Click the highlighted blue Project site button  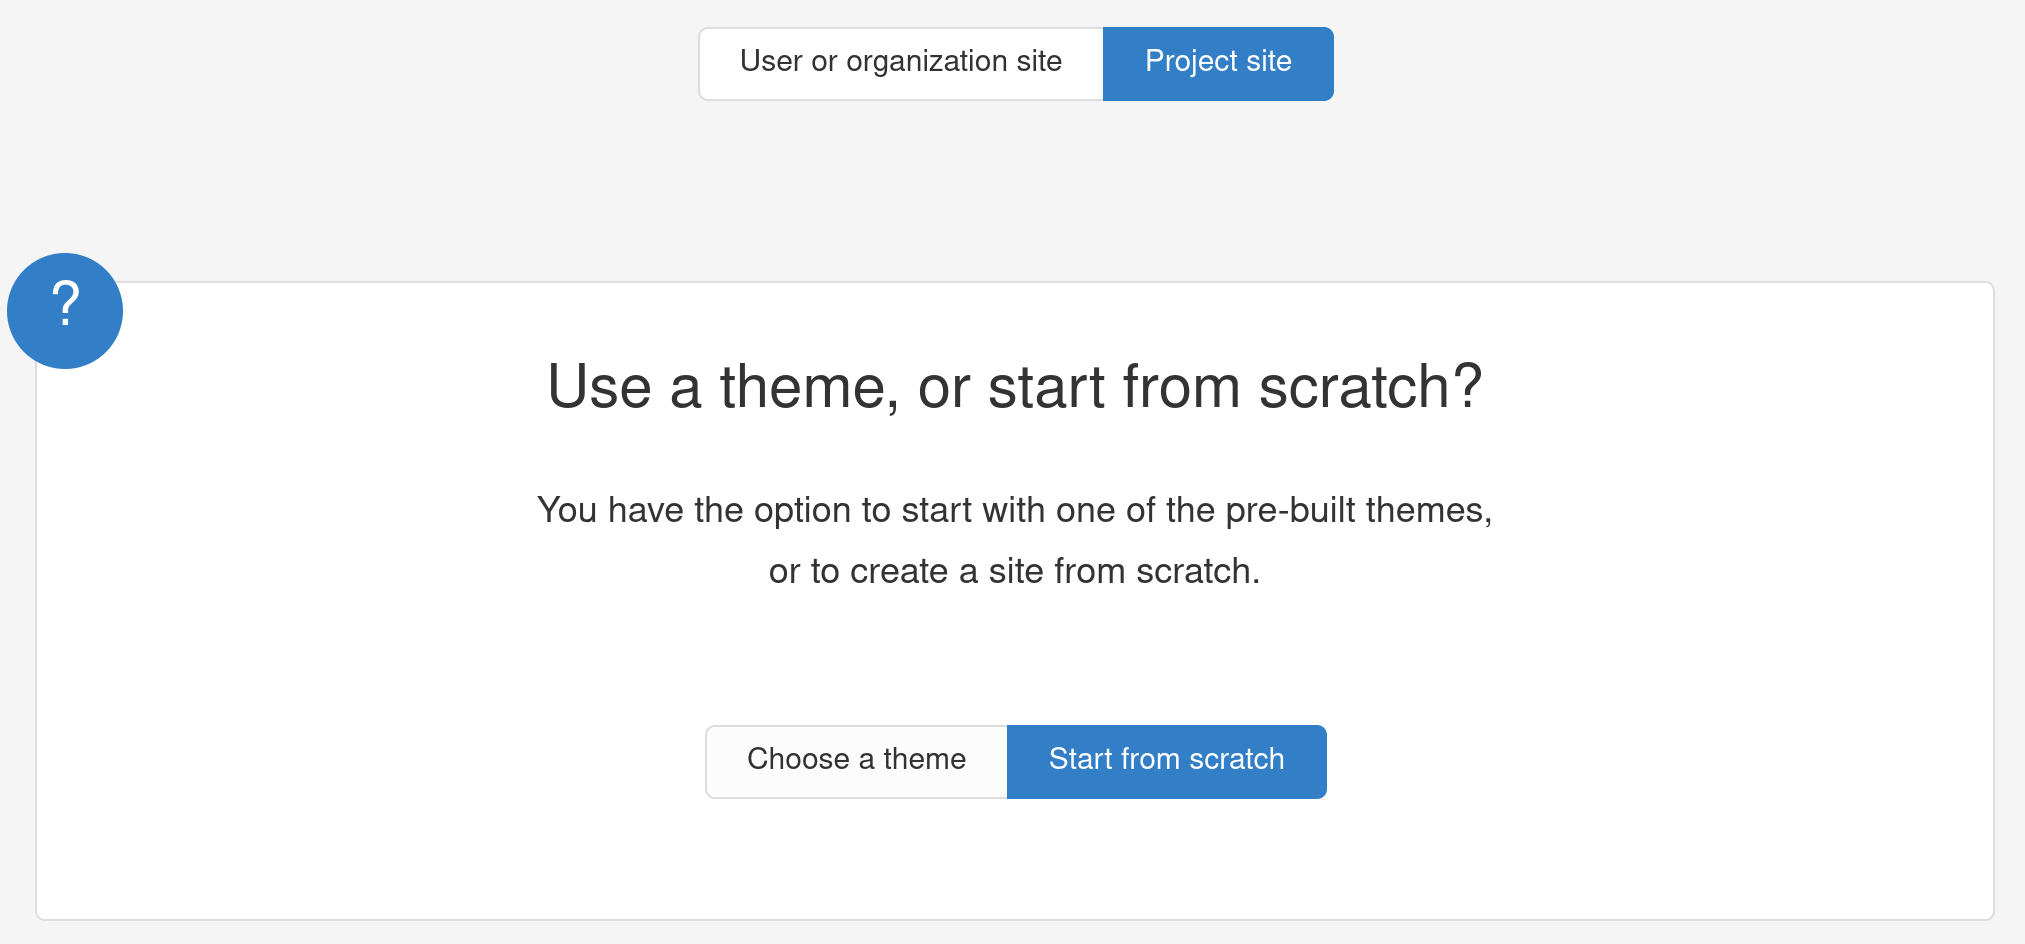[x=1217, y=63]
